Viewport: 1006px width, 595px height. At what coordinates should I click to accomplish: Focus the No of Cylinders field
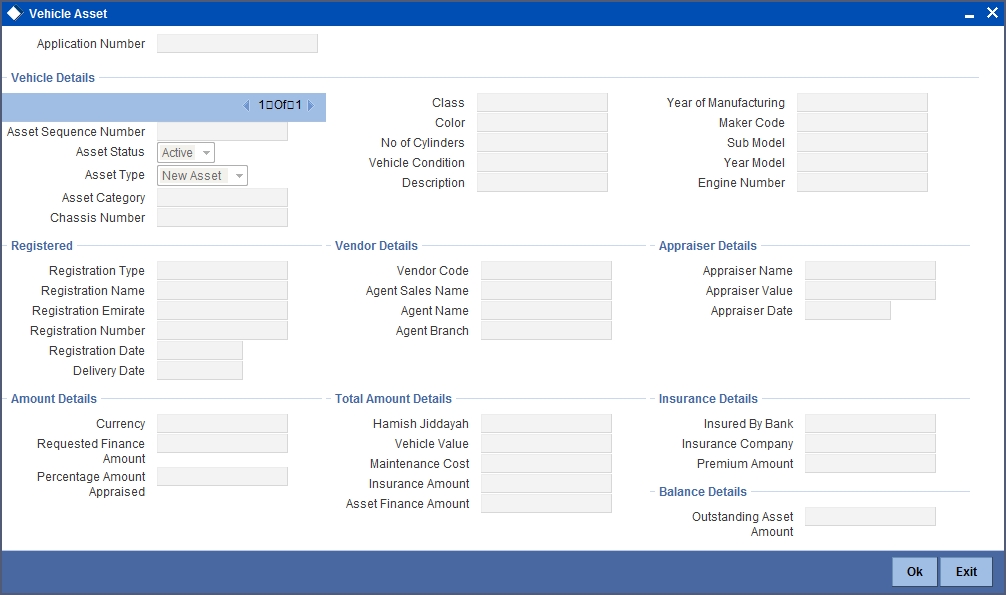click(542, 142)
